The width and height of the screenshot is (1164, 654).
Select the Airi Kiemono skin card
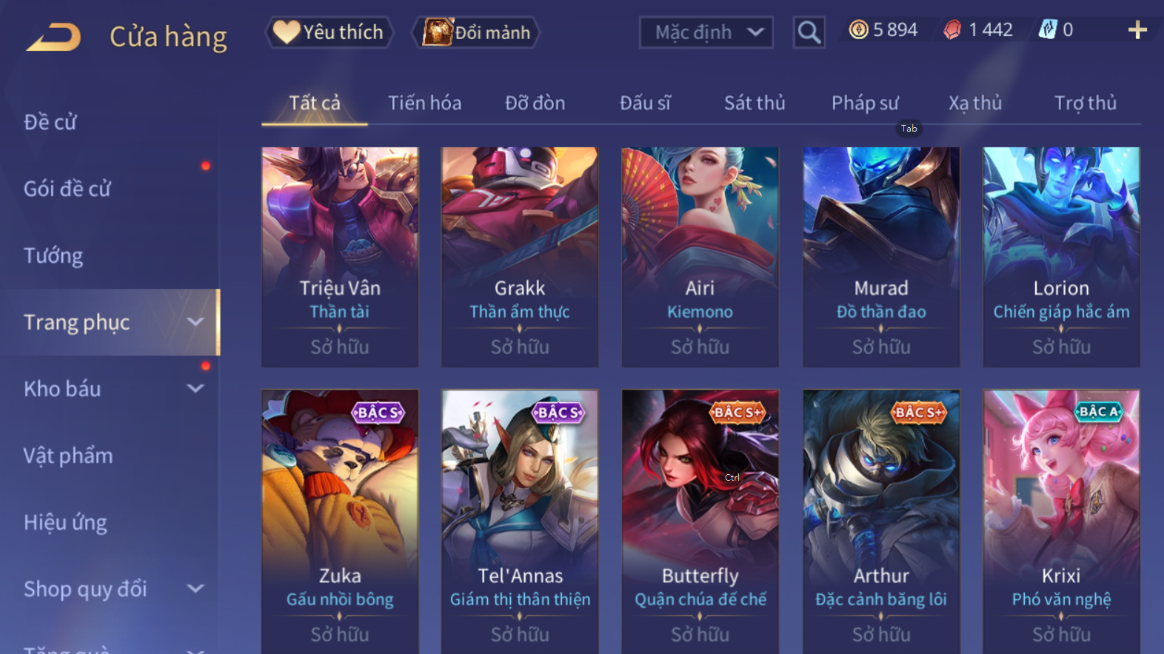coord(700,257)
